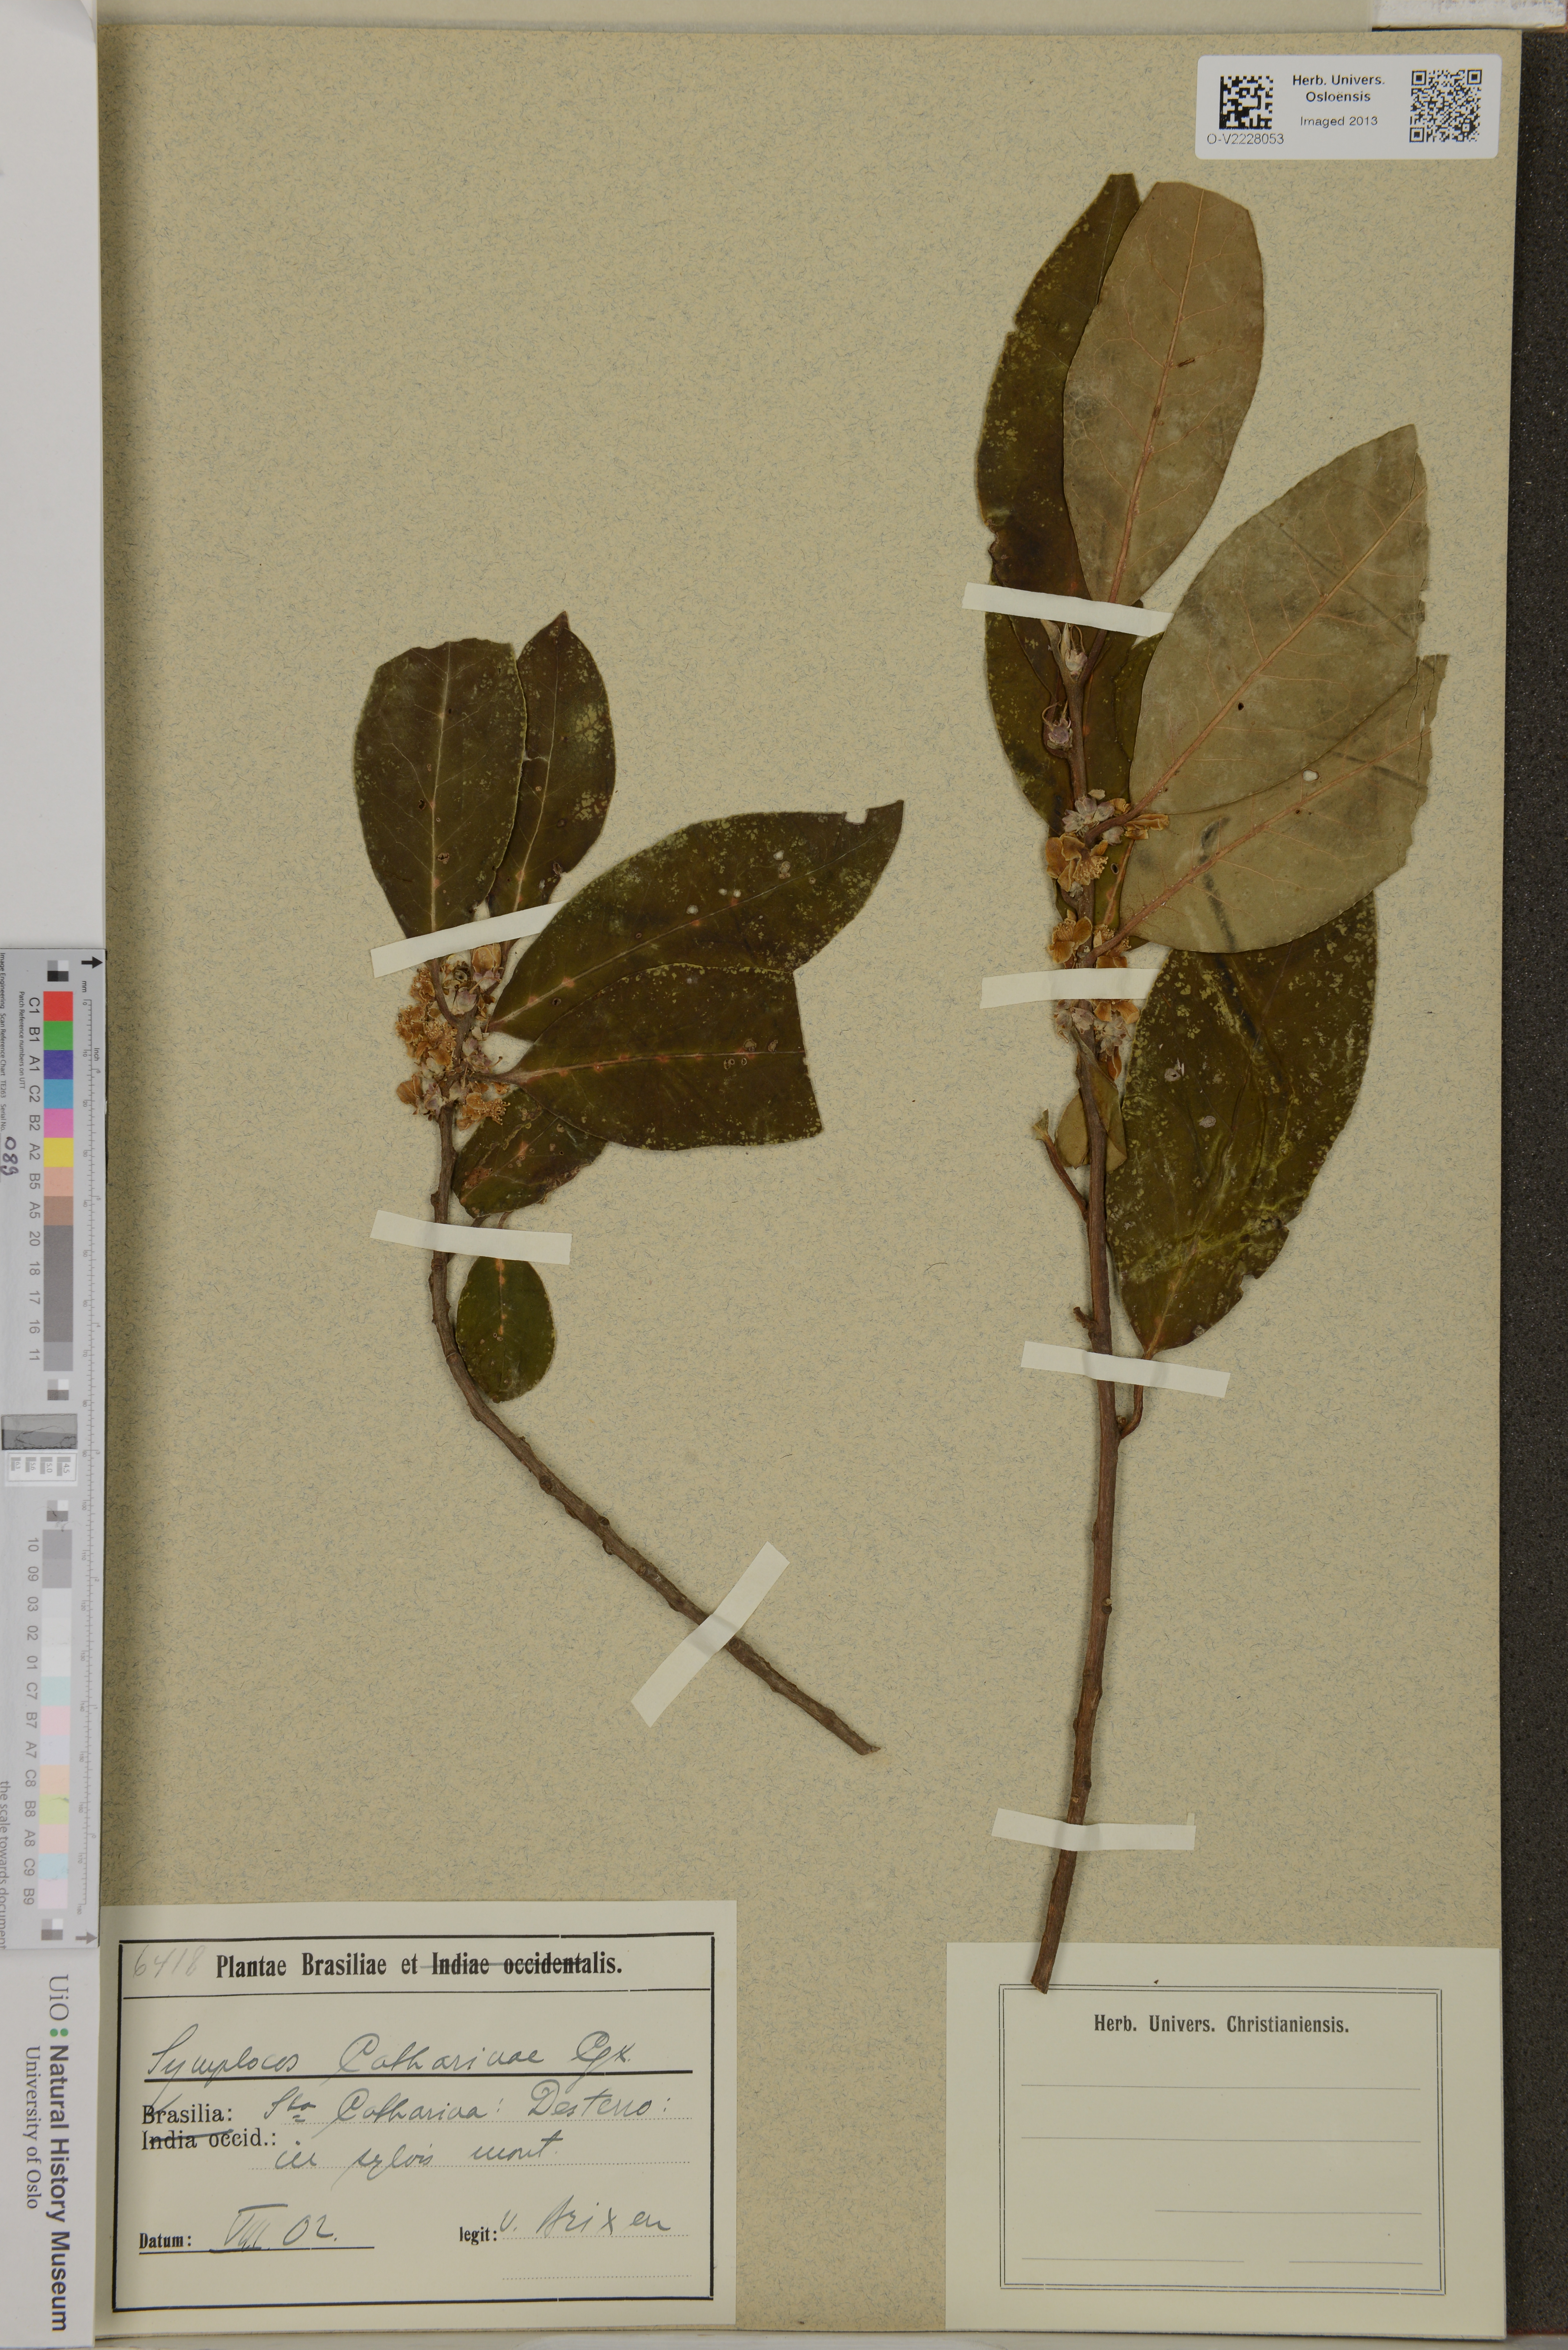Screen dimensions: 1568x2350
Task: Click the Data Matrix barcode beside the catalog number
Action: point(1246,102)
